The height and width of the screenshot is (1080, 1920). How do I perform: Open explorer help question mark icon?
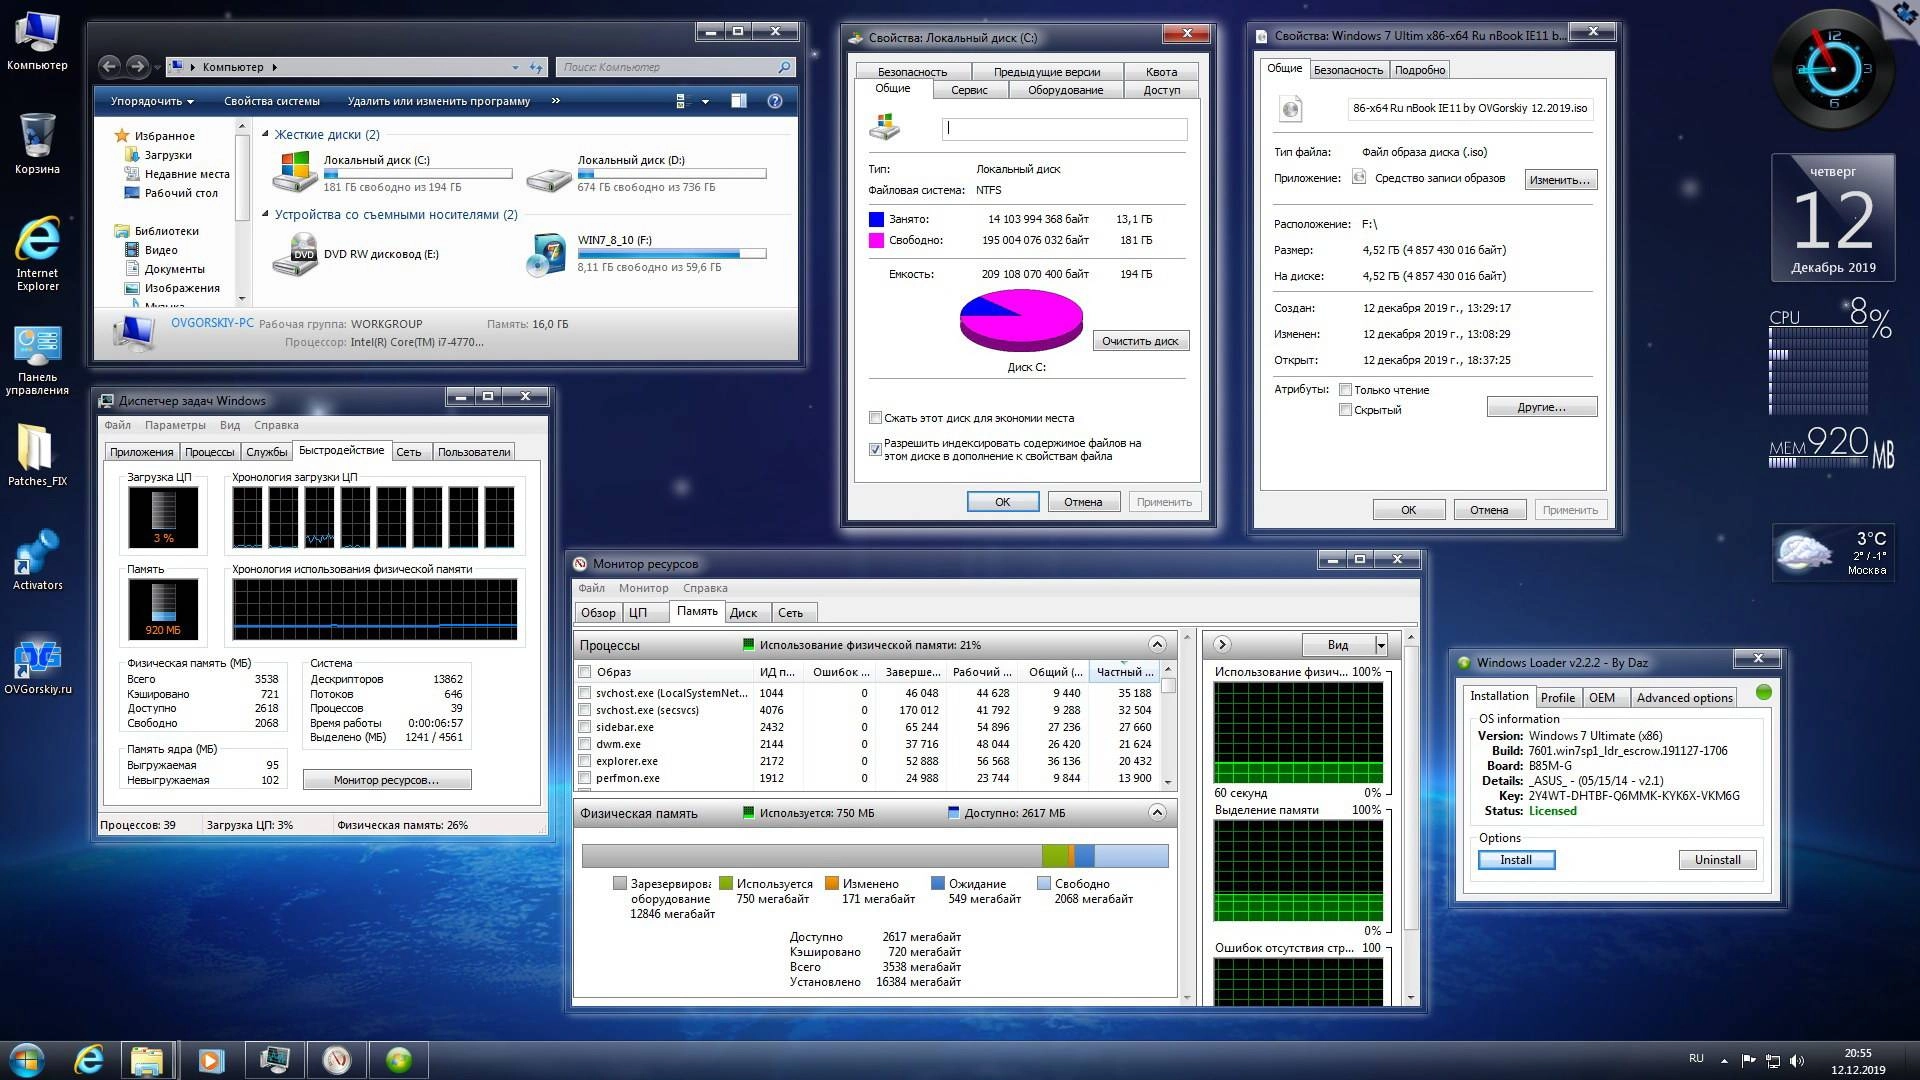click(x=774, y=101)
